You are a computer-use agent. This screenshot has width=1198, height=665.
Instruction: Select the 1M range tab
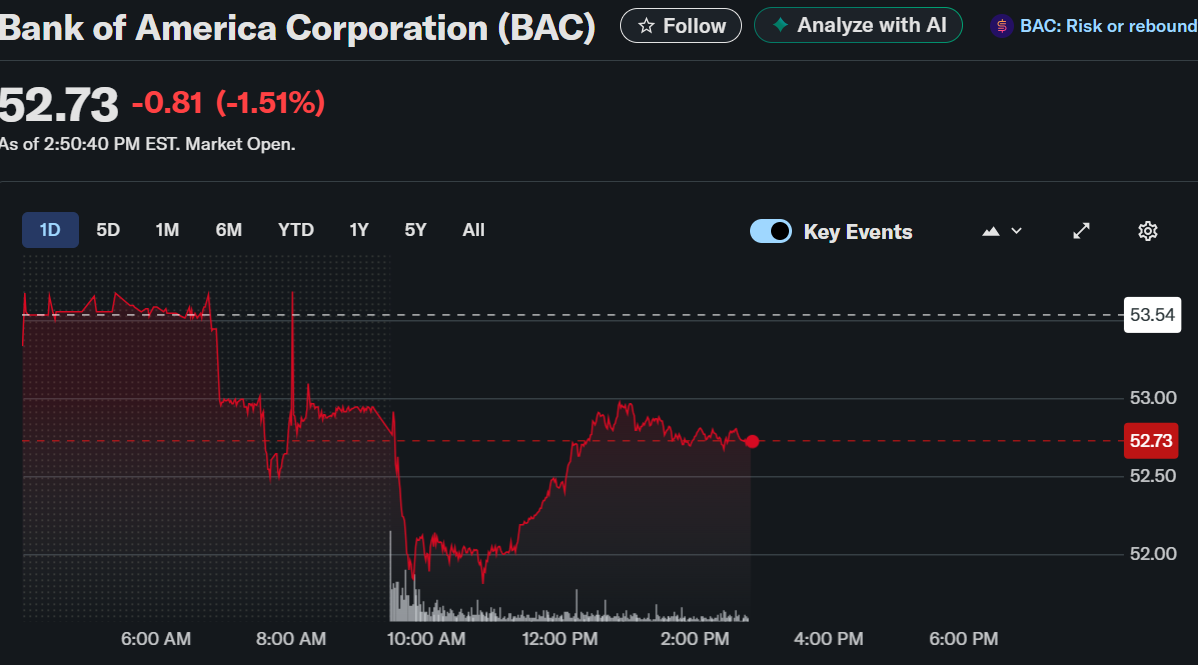coord(167,230)
